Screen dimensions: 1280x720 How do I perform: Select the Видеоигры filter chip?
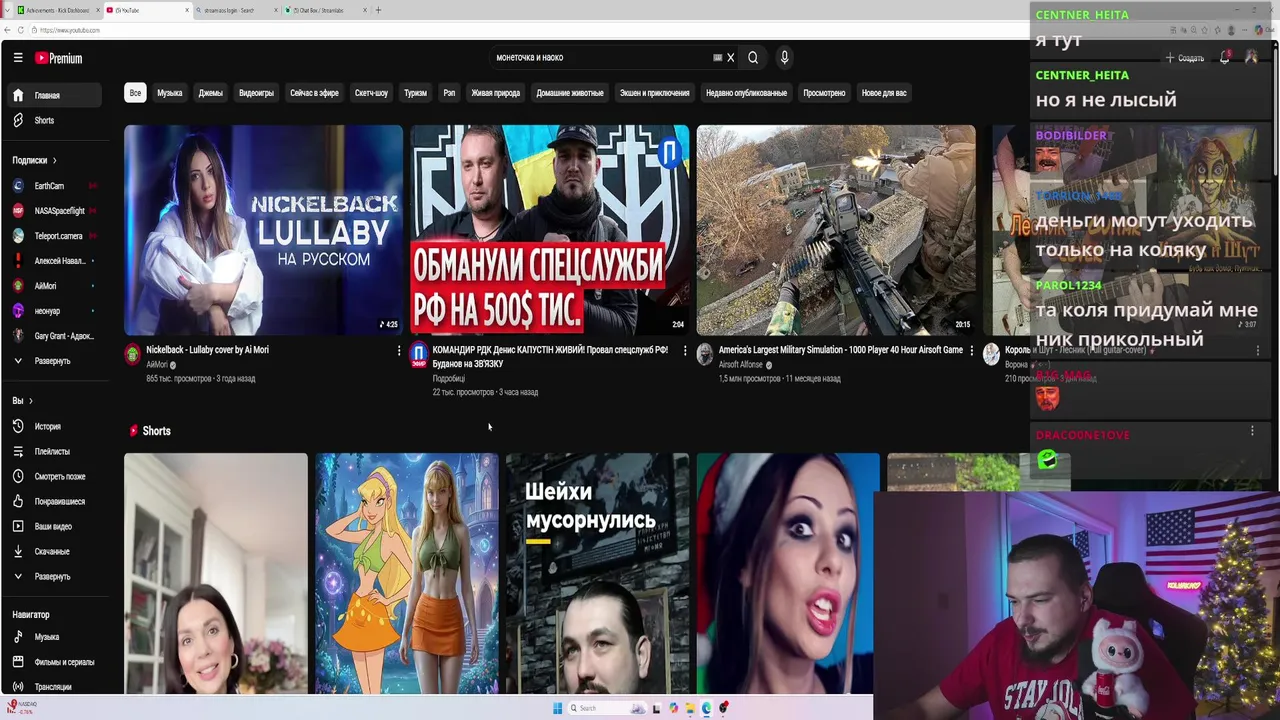pos(256,93)
